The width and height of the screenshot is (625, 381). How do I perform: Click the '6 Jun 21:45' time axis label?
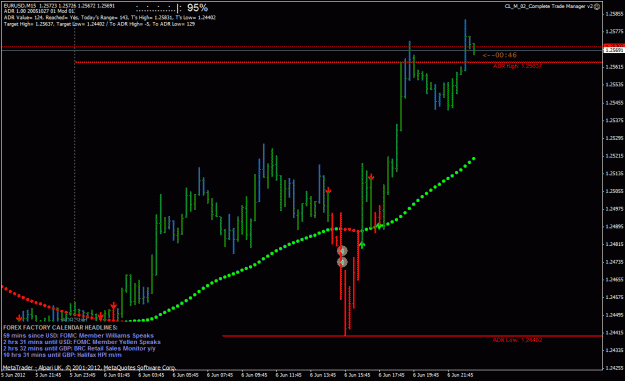460,375
